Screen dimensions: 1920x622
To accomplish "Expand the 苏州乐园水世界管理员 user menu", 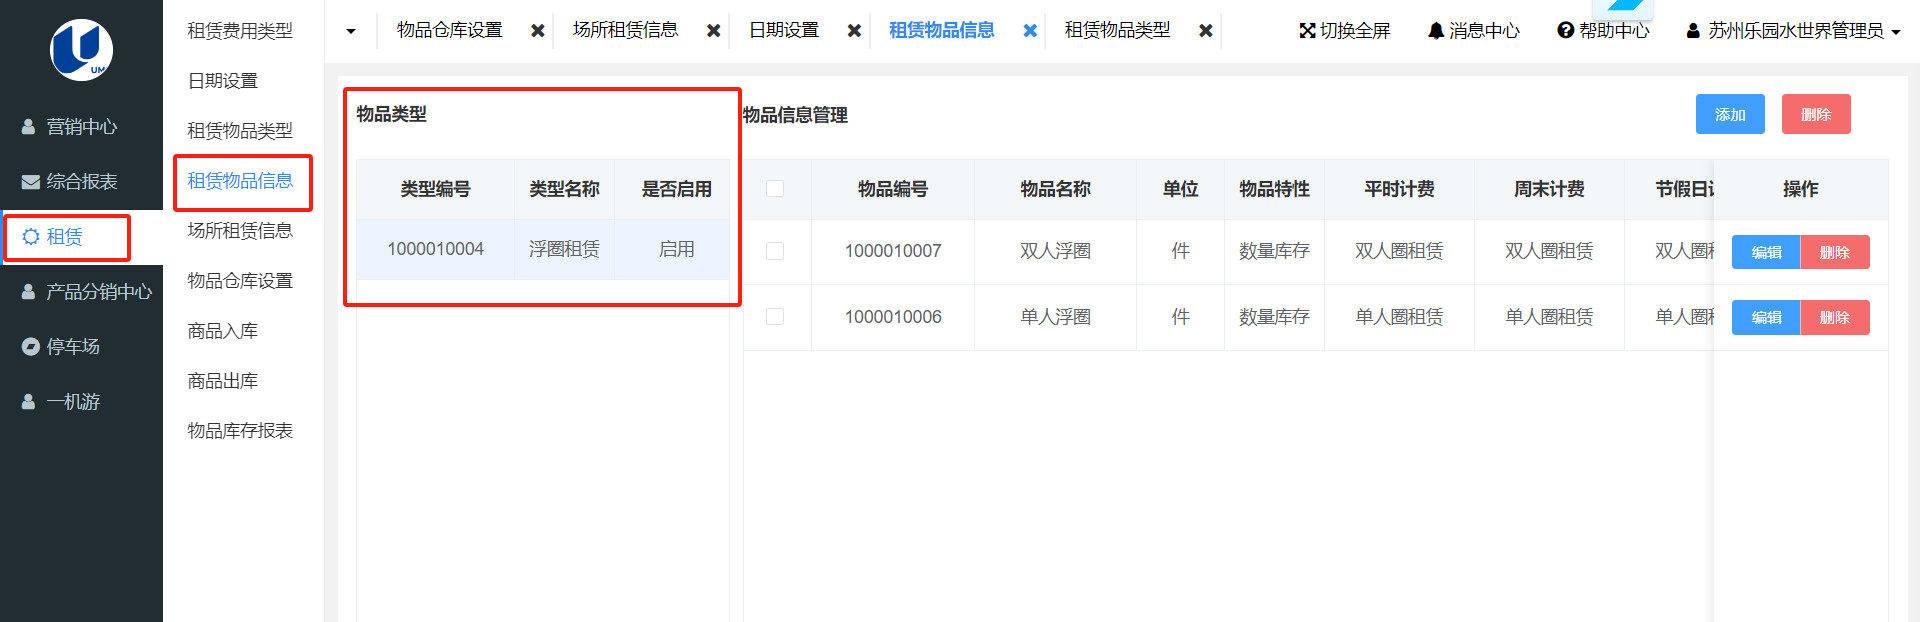I will 1794,31.
